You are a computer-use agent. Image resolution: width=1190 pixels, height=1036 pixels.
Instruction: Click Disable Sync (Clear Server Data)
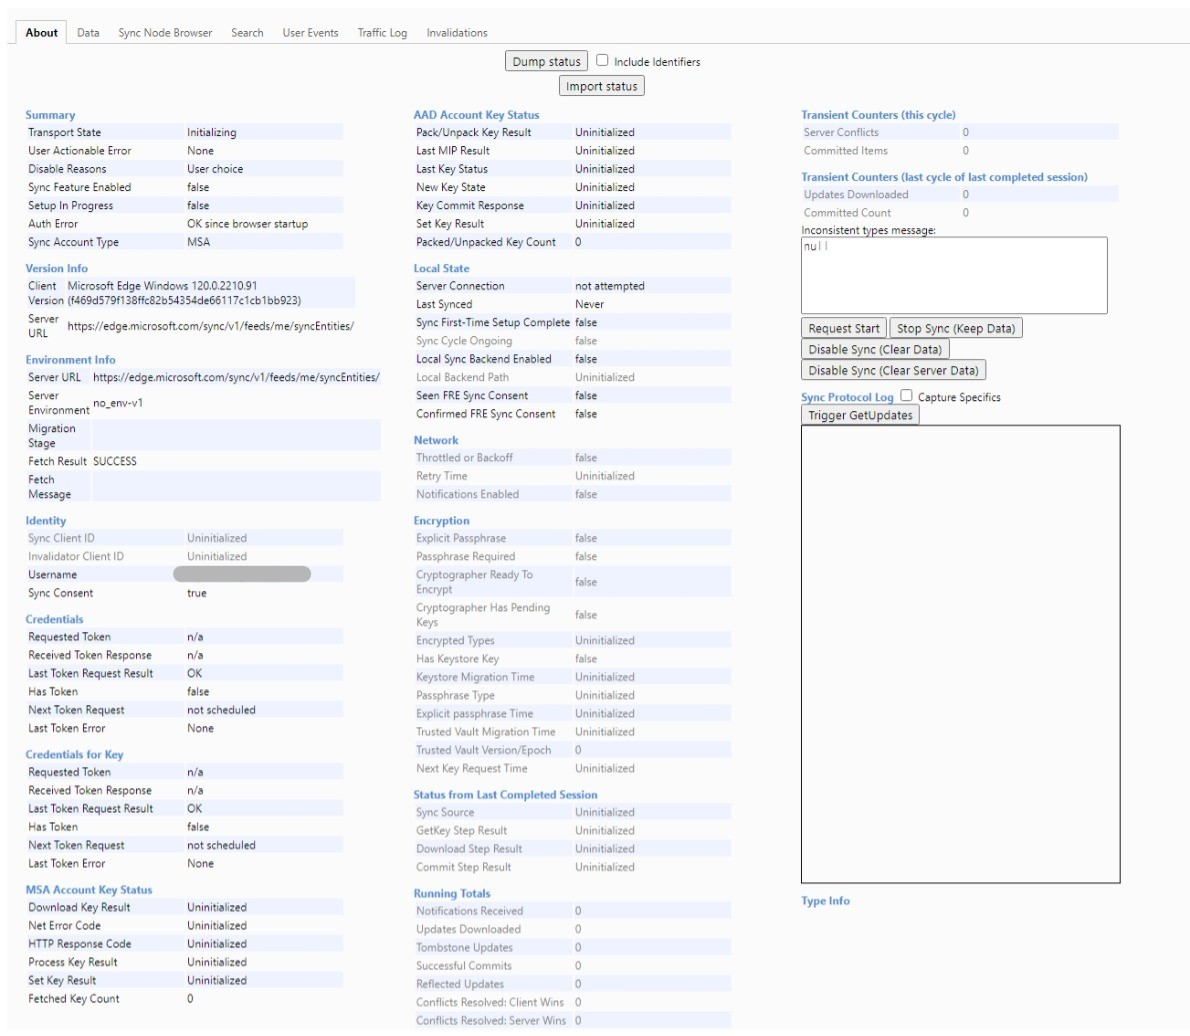tap(893, 370)
